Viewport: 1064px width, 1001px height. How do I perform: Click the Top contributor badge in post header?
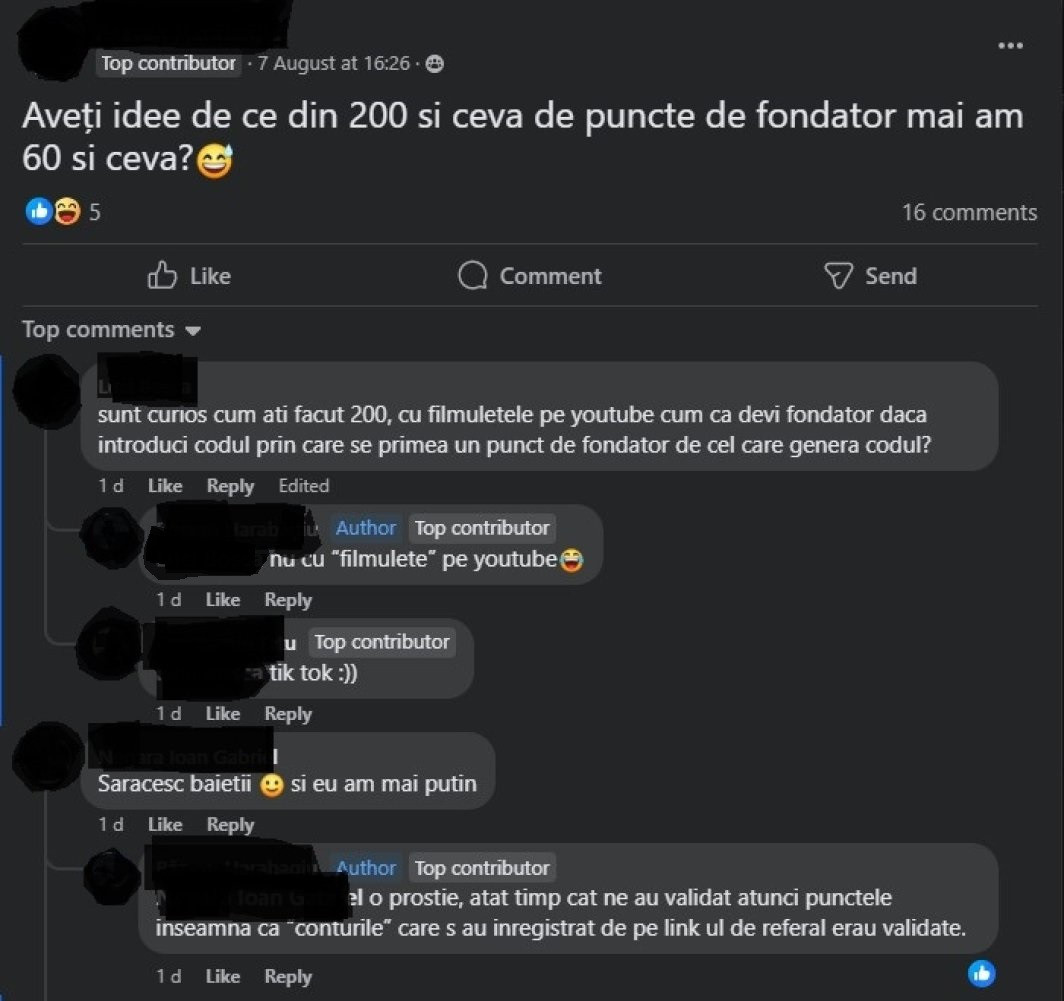click(x=168, y=64)
